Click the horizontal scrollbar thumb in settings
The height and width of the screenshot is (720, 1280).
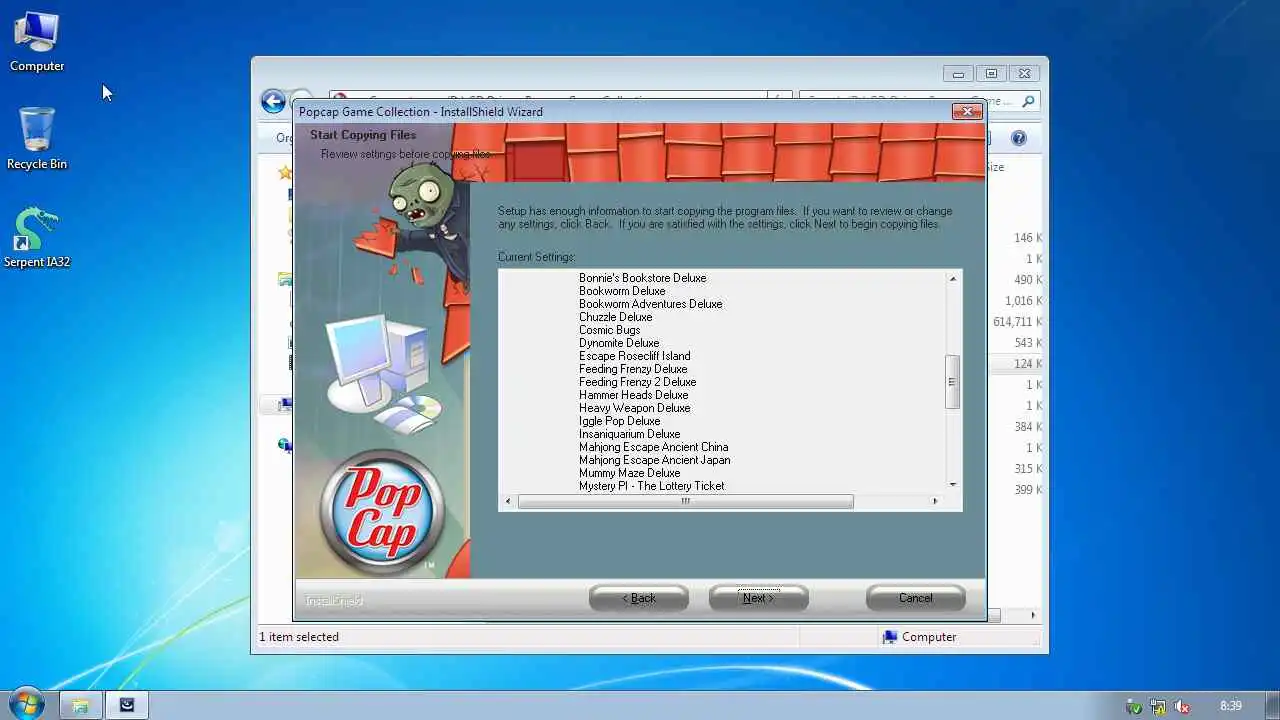(x=685, y=501)
